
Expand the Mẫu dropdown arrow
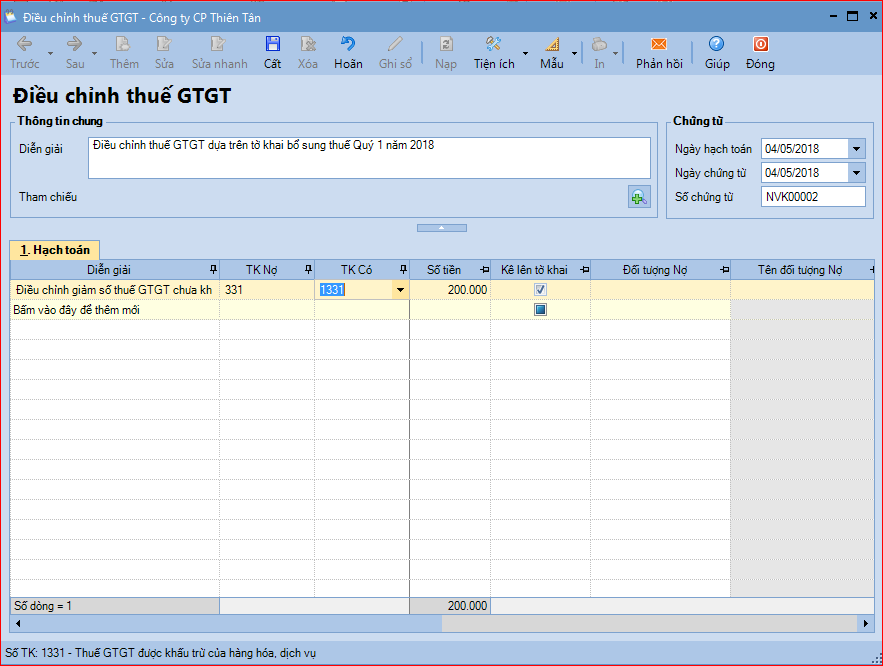point(574,54)
